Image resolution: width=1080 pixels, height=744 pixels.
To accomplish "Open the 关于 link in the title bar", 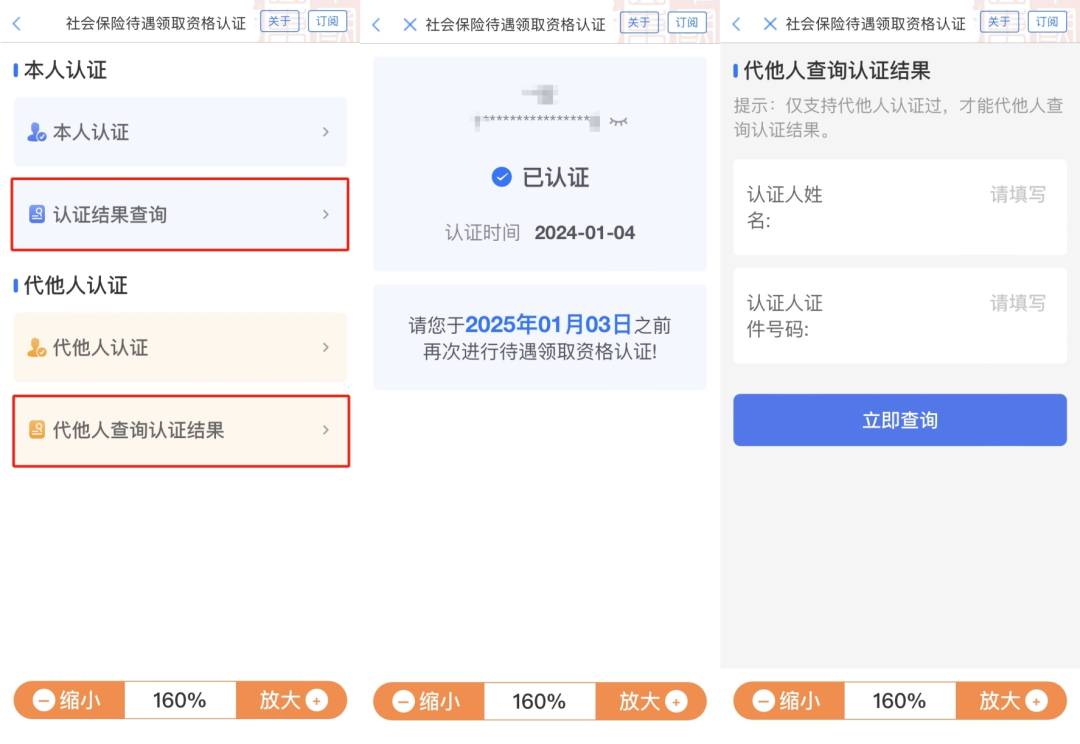I will [x=280, y=21].
